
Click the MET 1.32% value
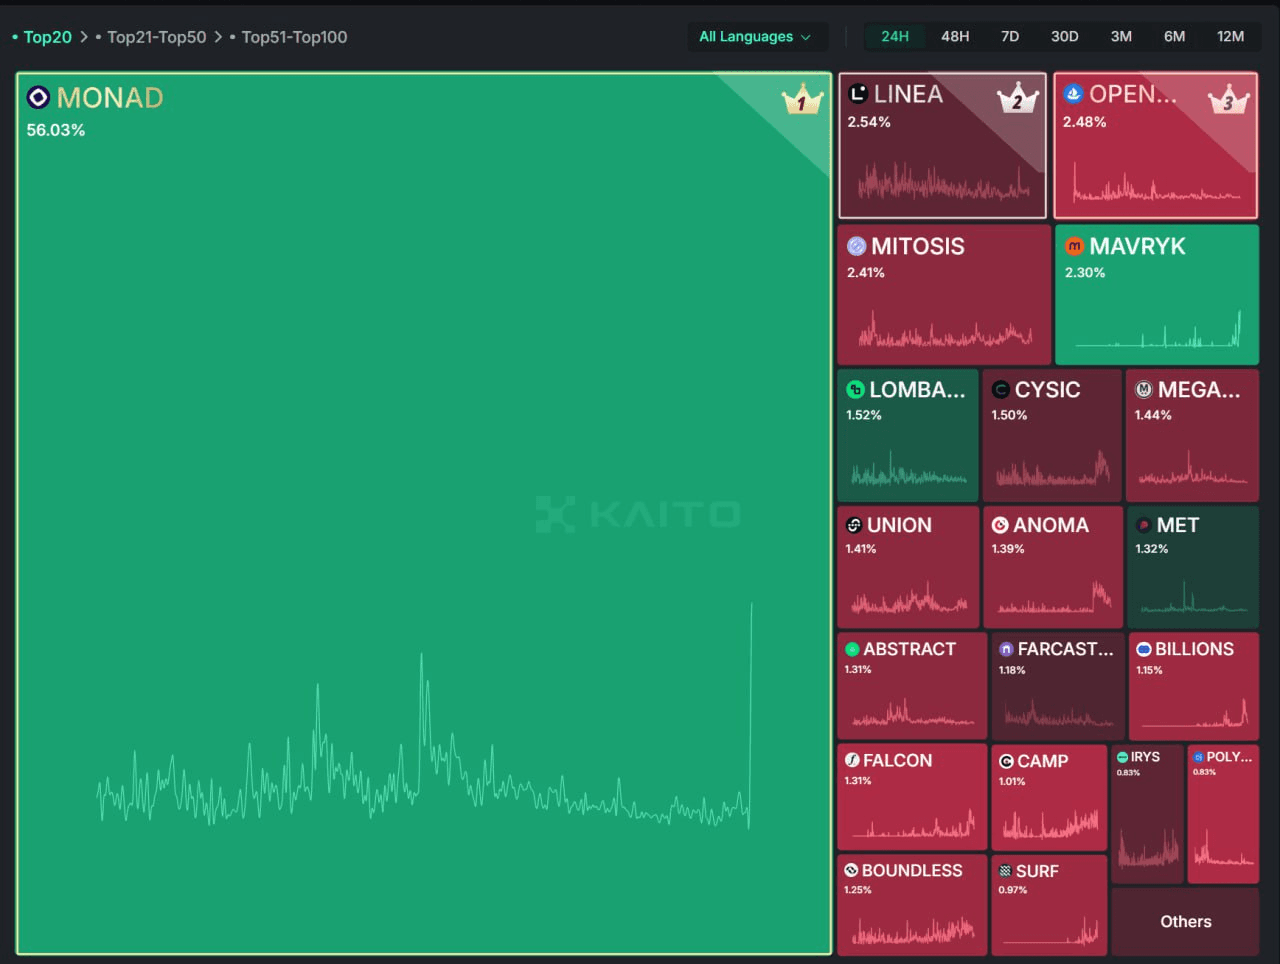point(1152,549)
